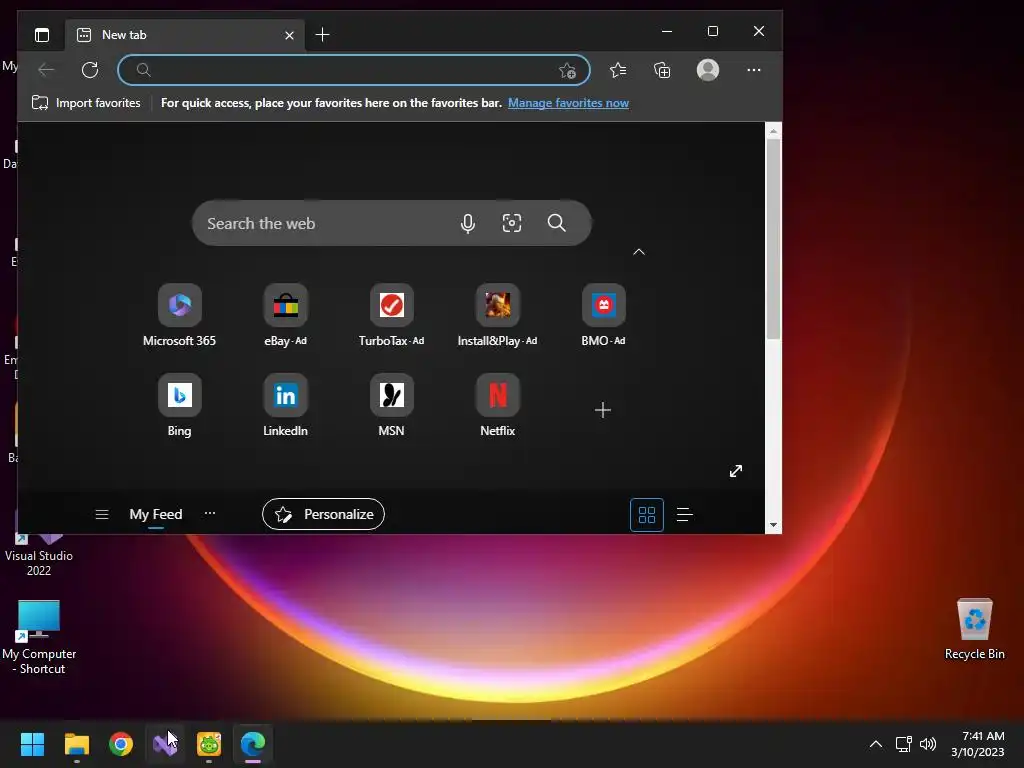Open File Explorer from taskbar
This screenshot has height=768, width=1024.
77,744
